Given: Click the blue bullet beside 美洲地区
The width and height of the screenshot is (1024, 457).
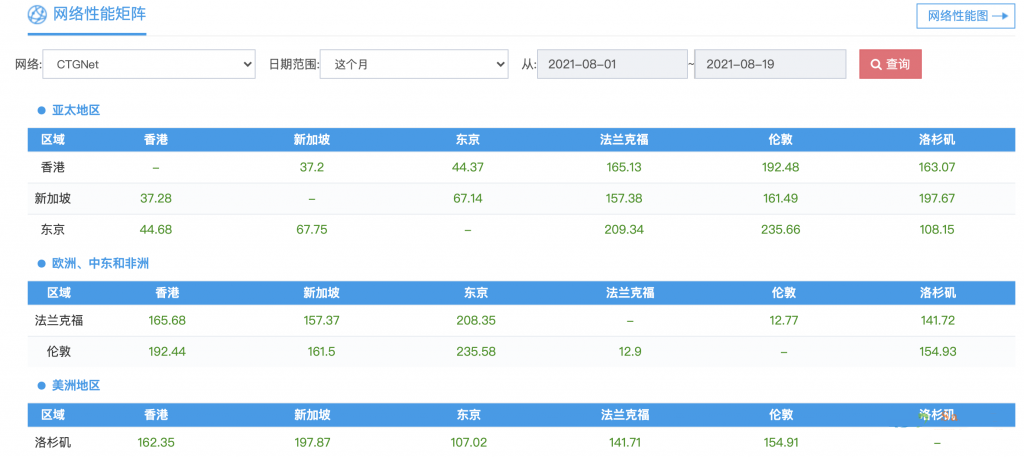Looking at the screenshot, I should 42,386.
